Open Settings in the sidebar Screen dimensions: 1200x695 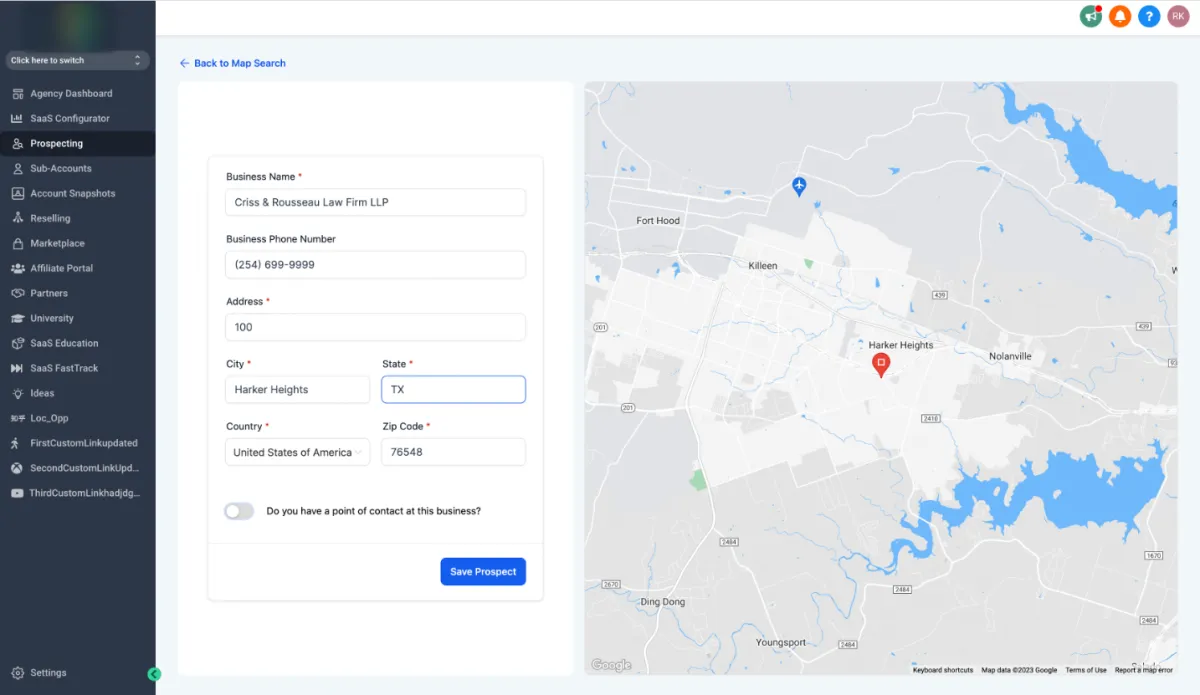78,673
